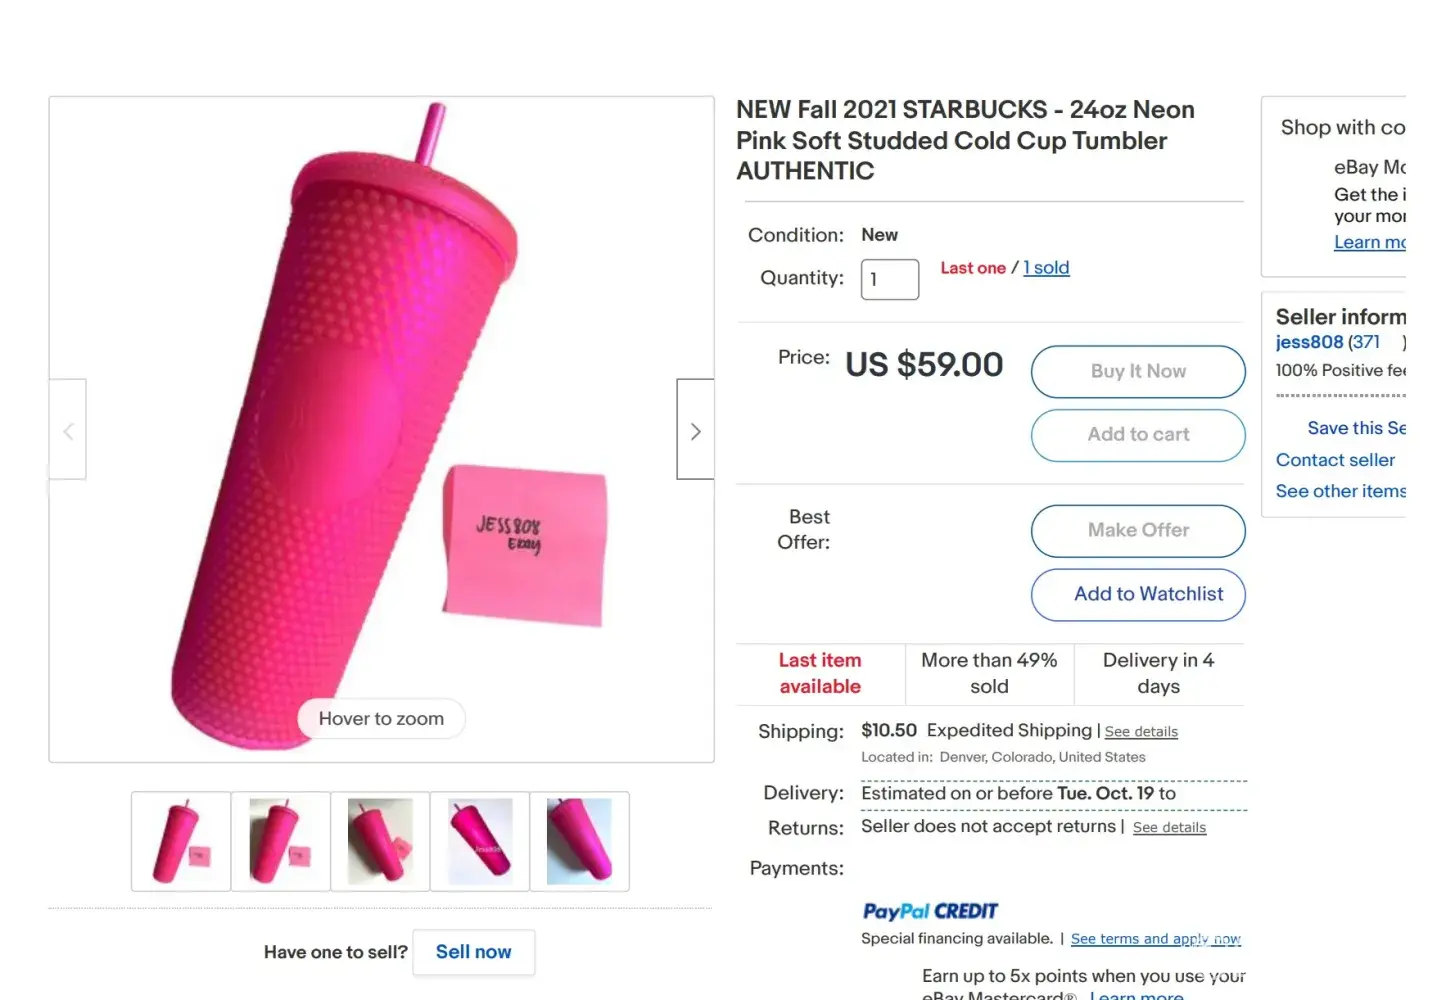Go to previous product image arrow
1455x1000 pixels.
click(68, 431)
